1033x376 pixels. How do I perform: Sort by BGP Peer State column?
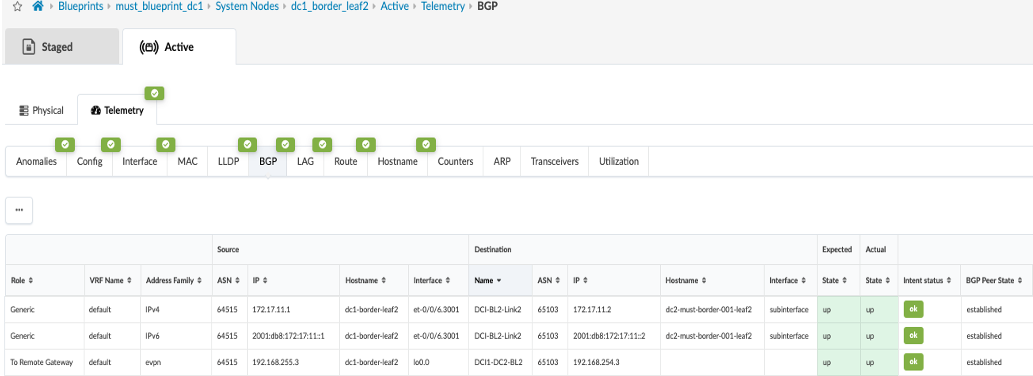(995, 281)
